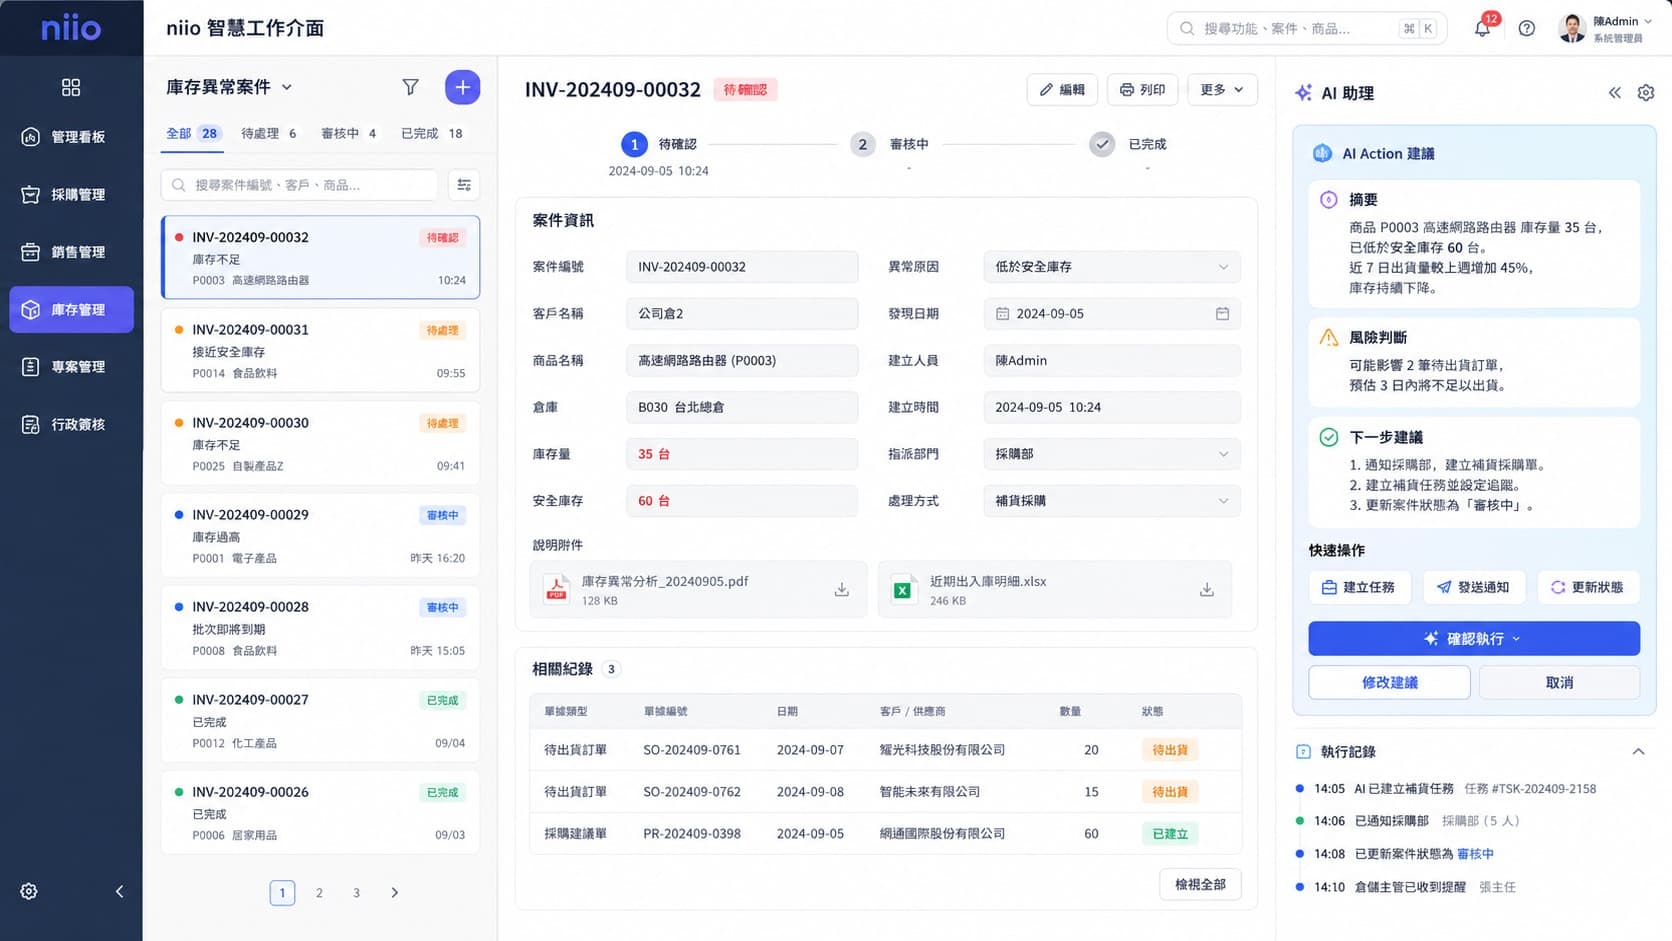This screenshot has width=1672, height=941.
Task: Open 專案管理 in sidebar
Action: 71,367
